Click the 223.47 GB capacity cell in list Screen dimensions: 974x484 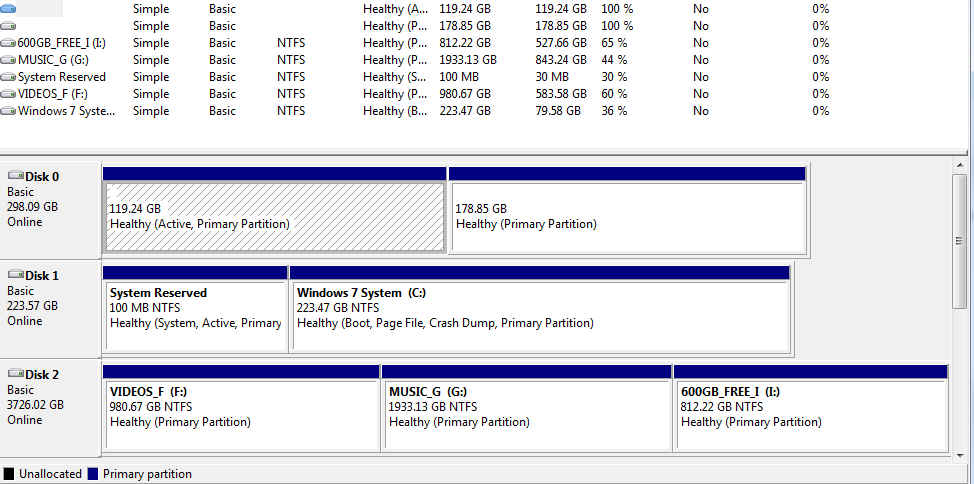(465, 111)
